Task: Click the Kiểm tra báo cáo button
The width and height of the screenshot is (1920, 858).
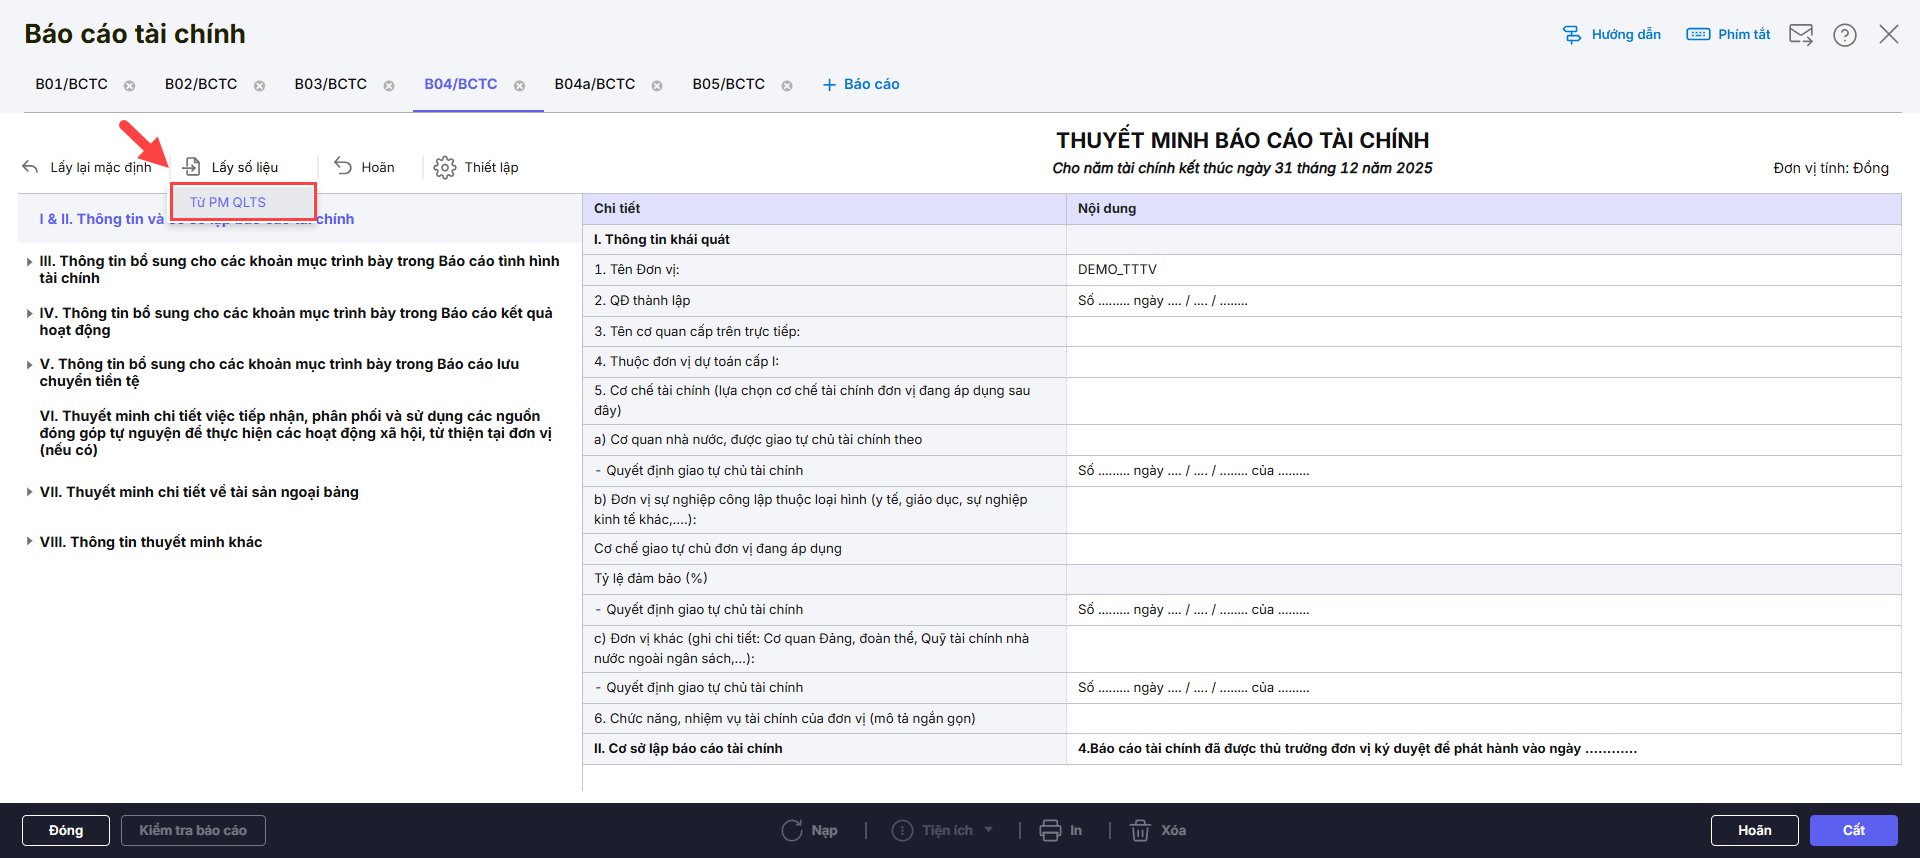Action: pyautogui.click(x=193, y=830)
